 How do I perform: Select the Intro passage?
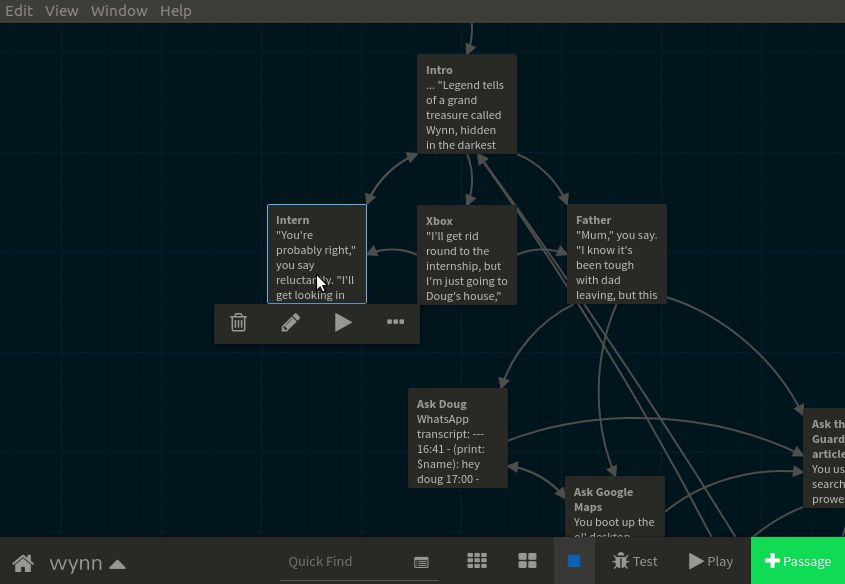coord(467,104)
